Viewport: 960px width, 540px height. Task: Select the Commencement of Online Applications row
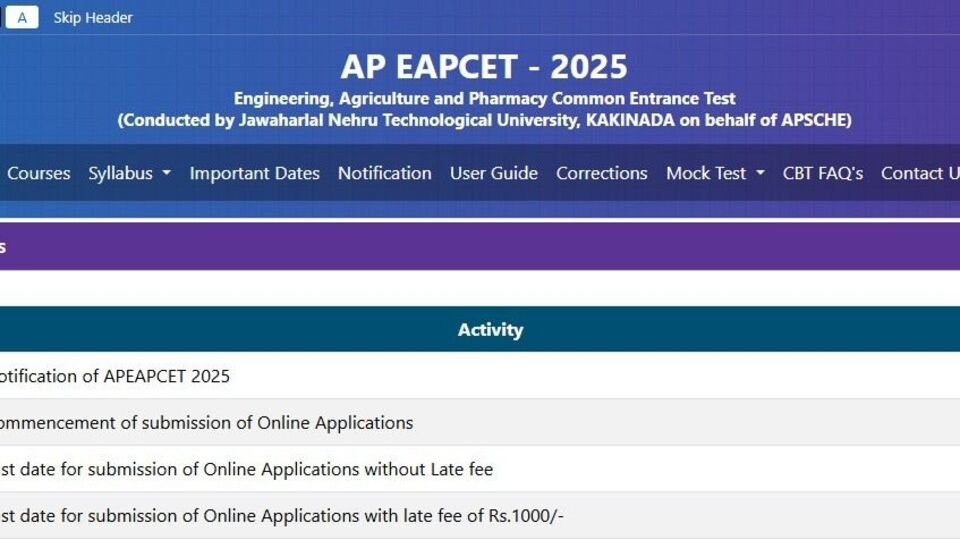coord(480,422)
